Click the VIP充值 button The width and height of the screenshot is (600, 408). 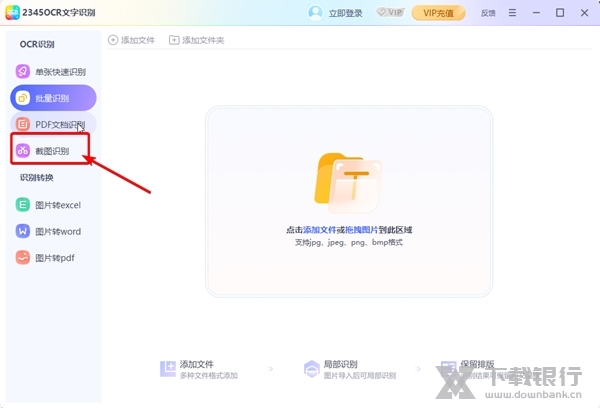pos(439,13)
